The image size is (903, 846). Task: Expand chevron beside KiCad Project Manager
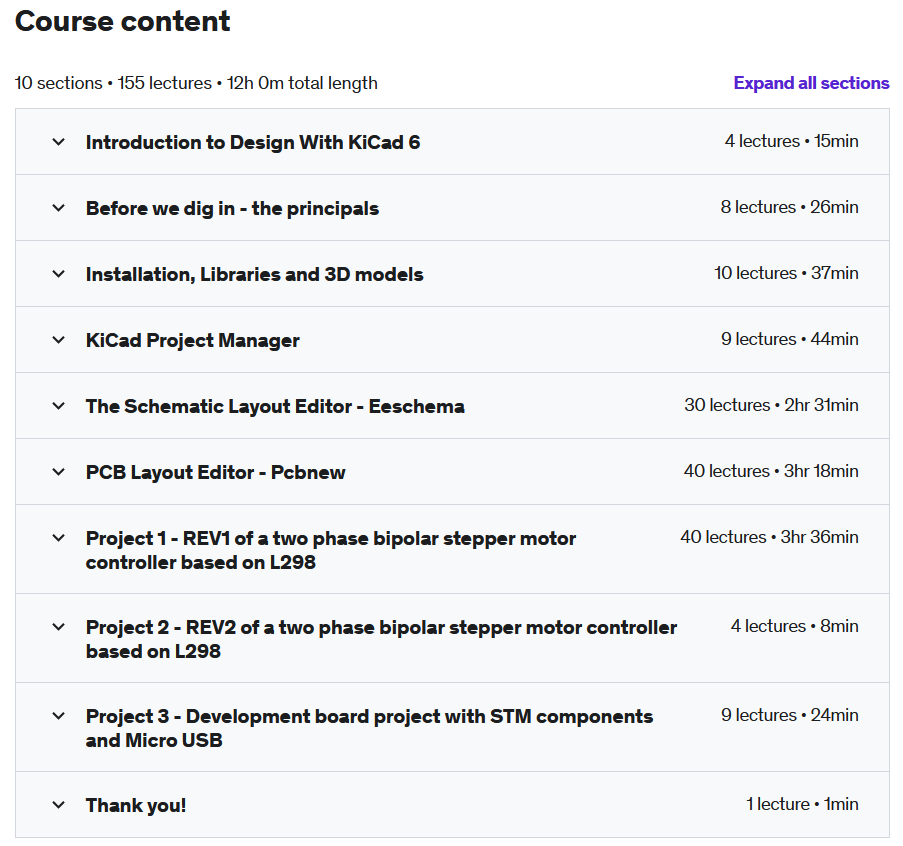pyautogui.click(x=58, y=340)
